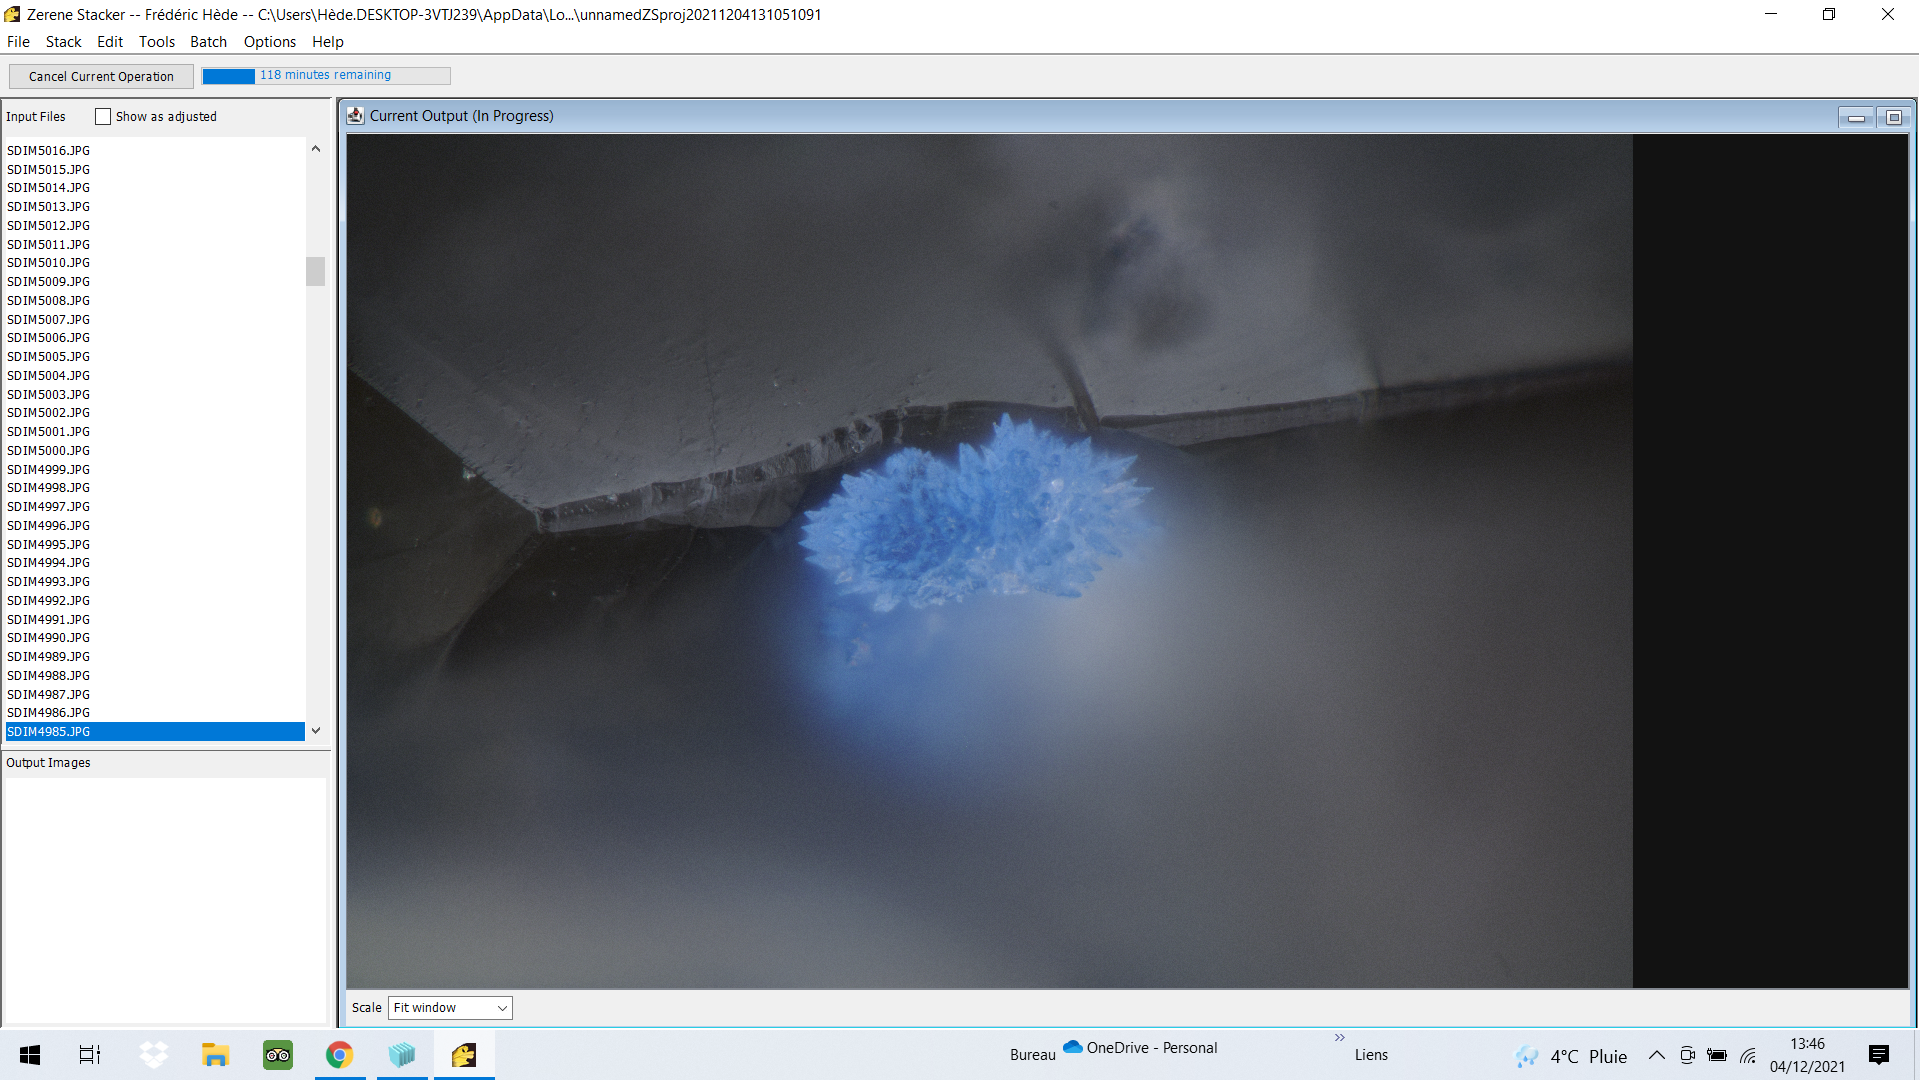
Task: Open the 4°C Pluie weather widget
Action: (1572, 1056)
